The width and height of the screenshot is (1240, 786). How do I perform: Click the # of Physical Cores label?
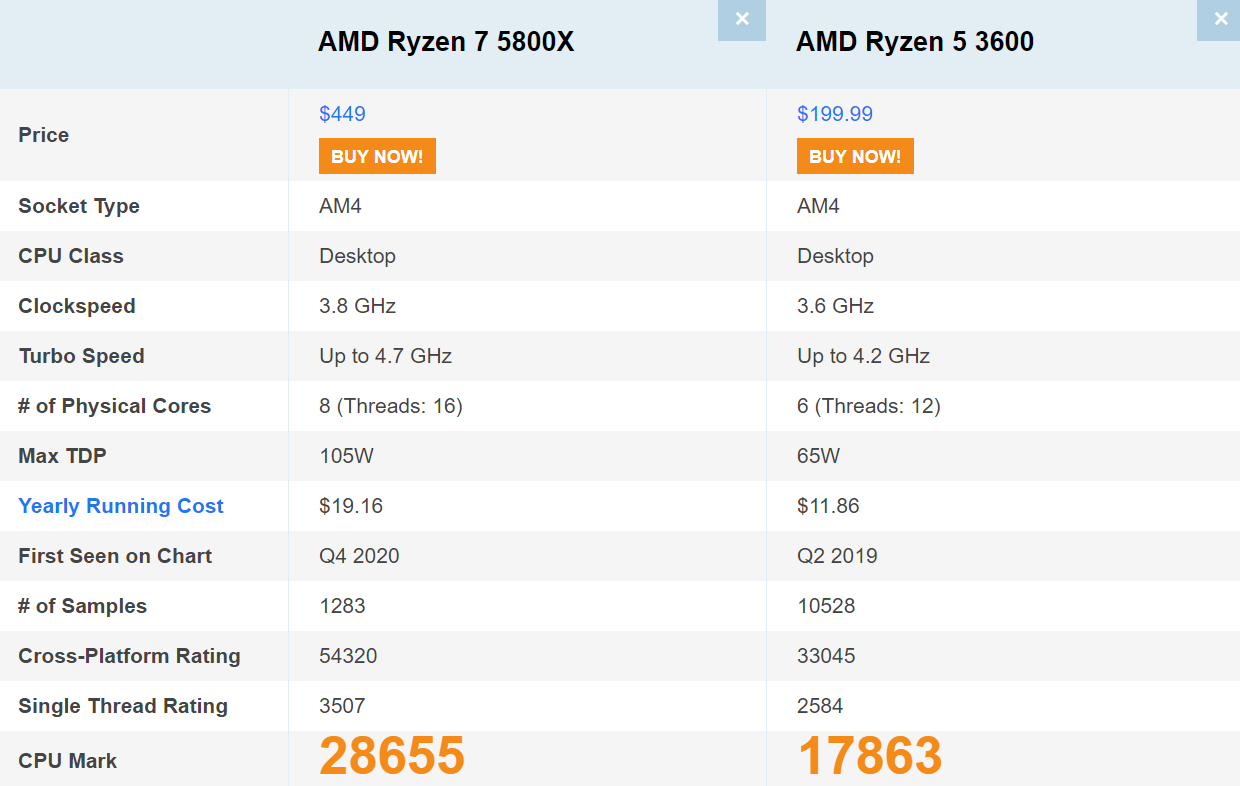point(115,406)
